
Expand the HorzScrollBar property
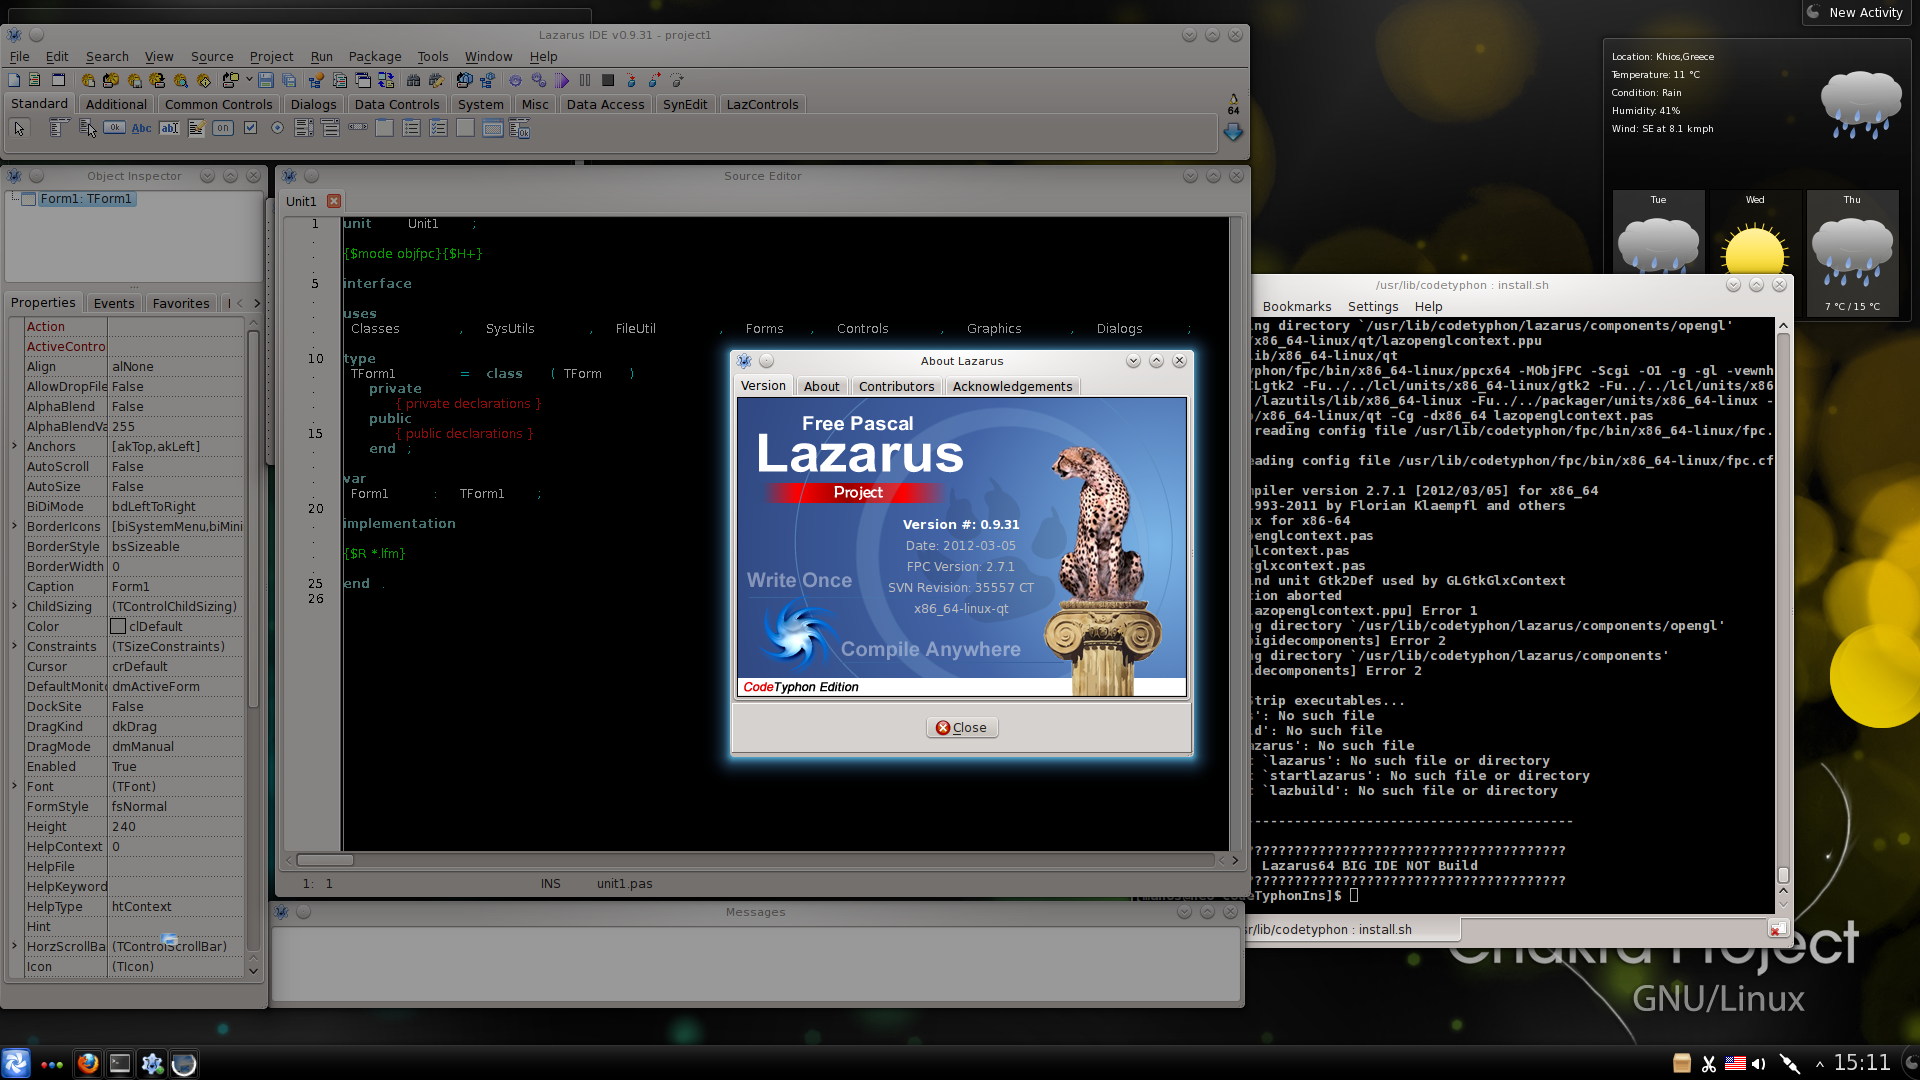14,946
